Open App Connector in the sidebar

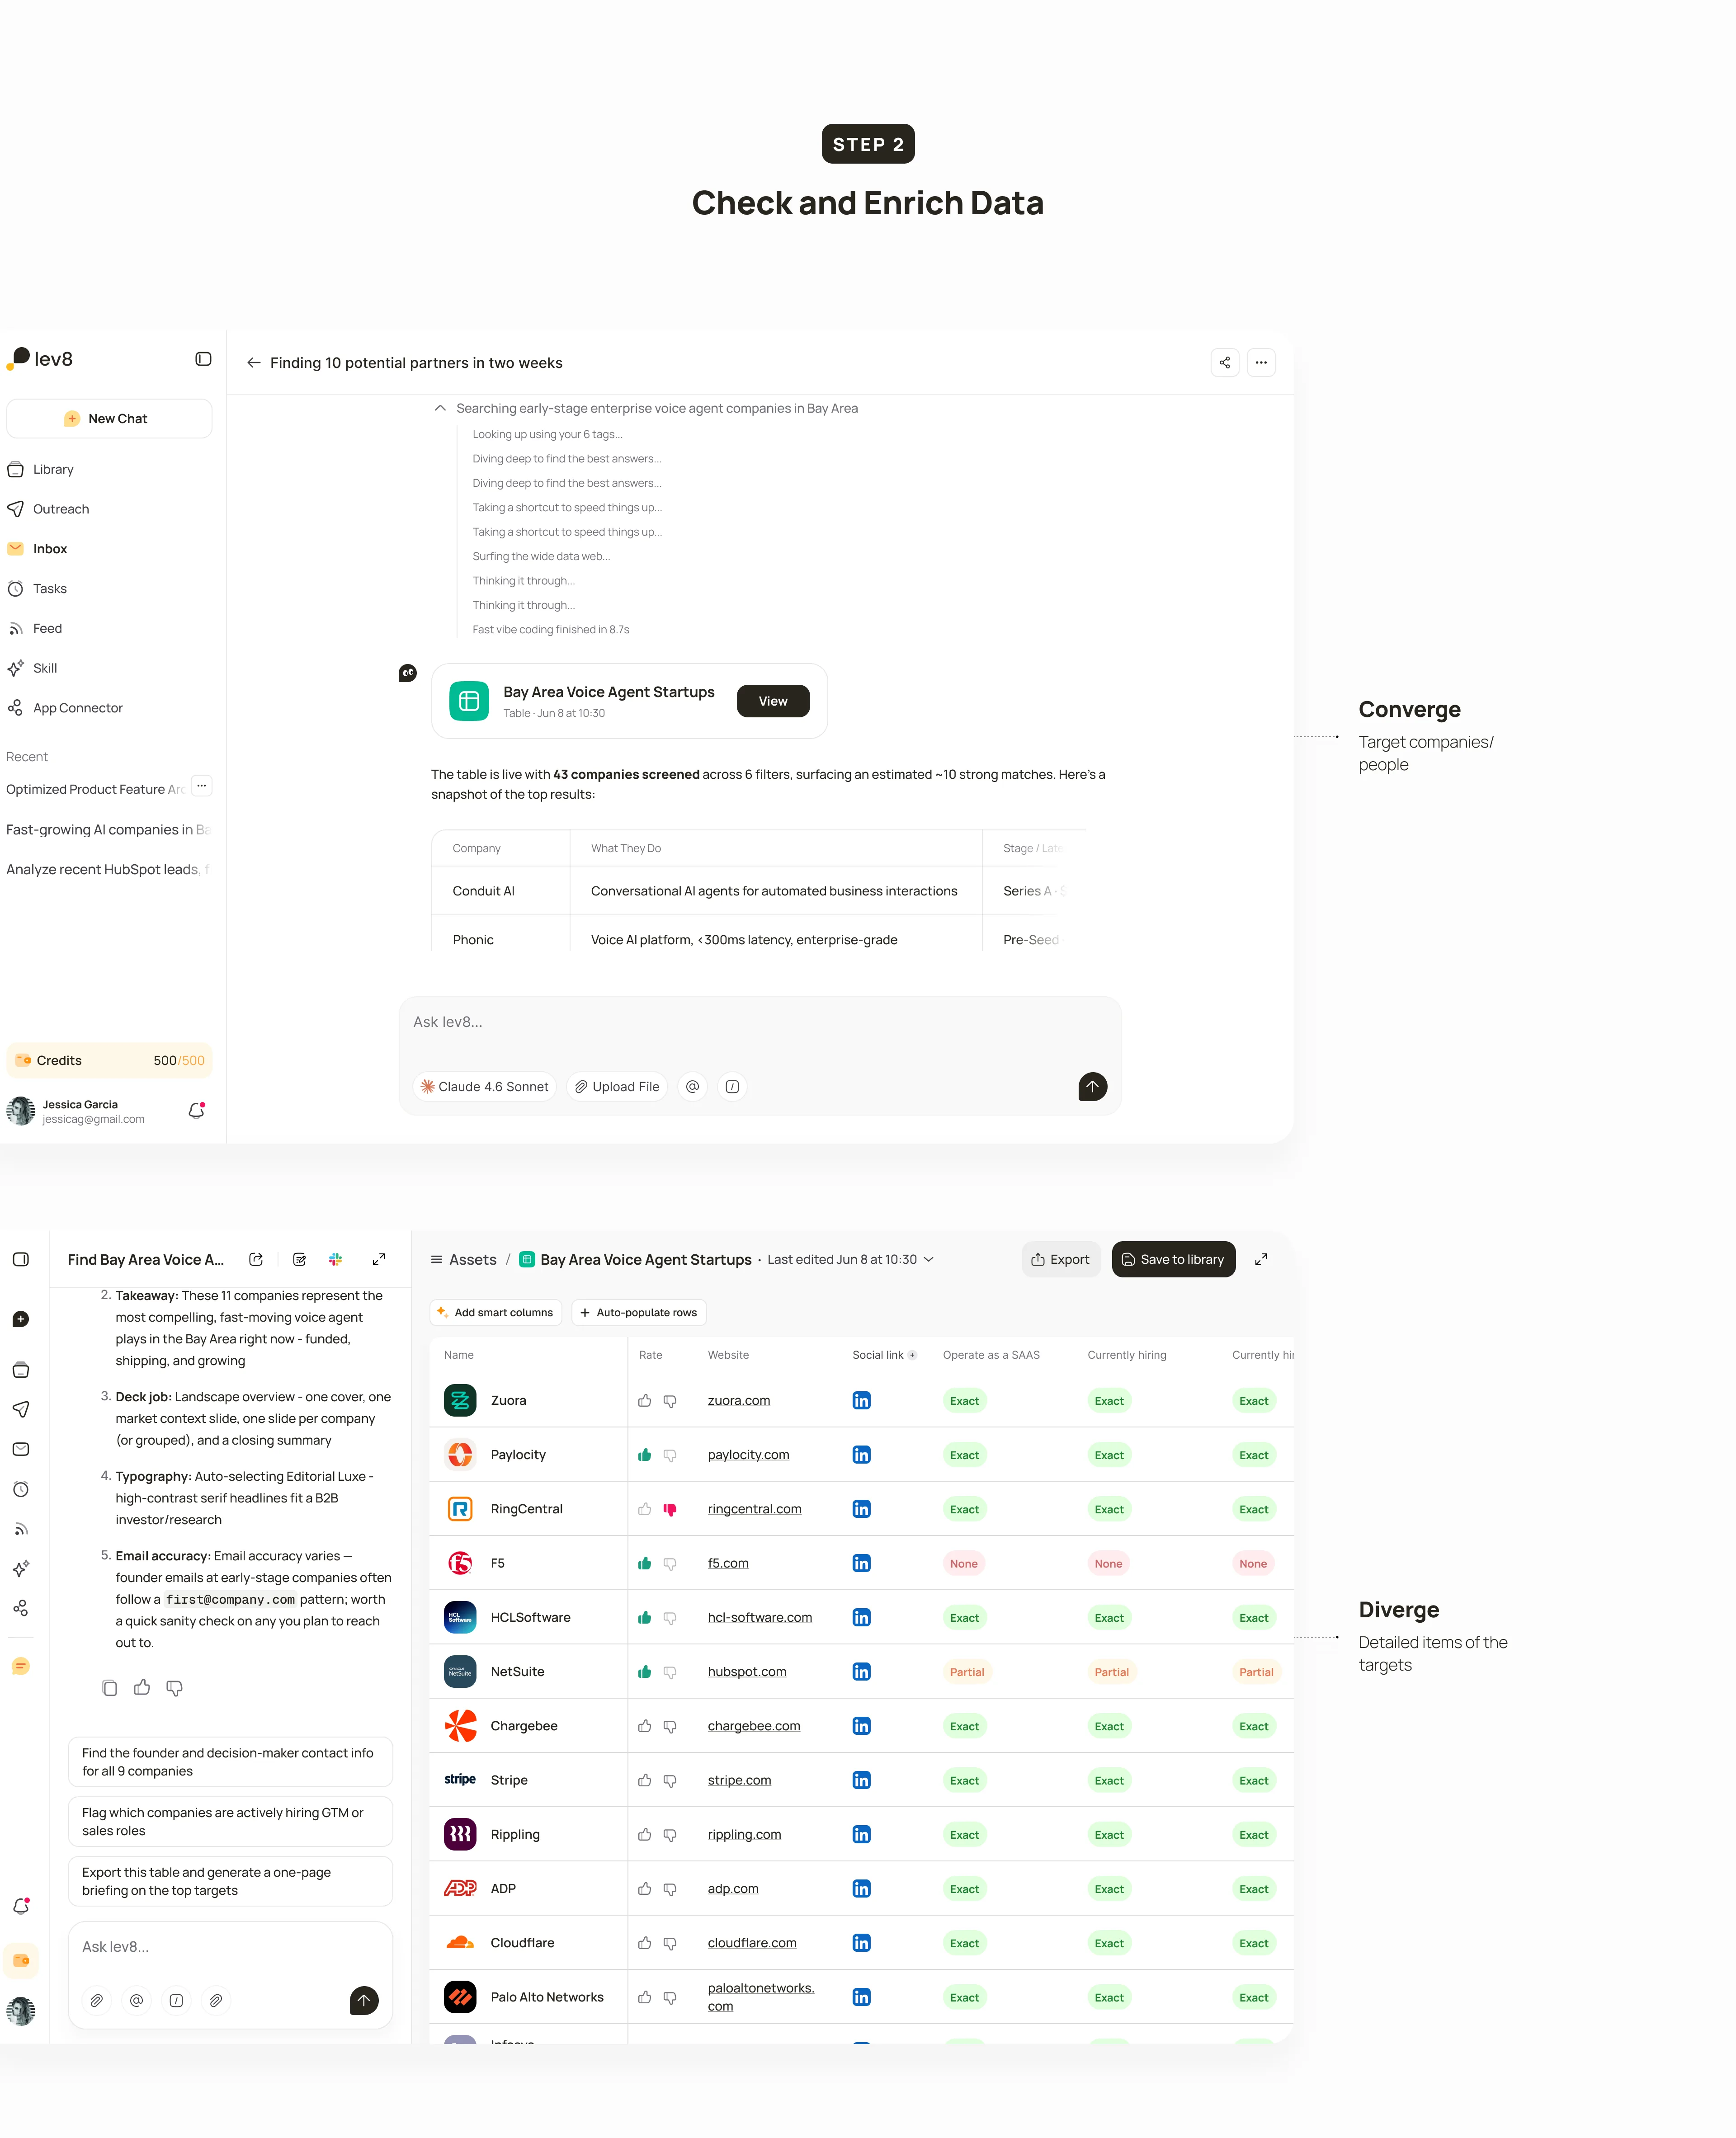pos(78,708)
